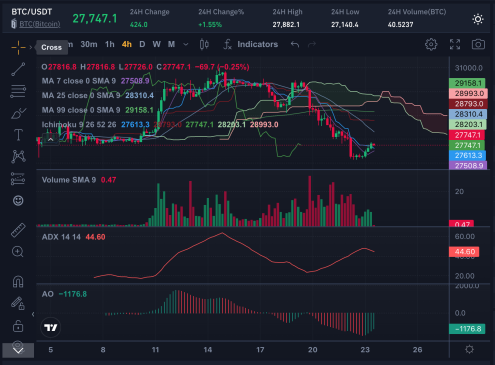
Task: Open time axis settings gear
Action: point(469,350)
